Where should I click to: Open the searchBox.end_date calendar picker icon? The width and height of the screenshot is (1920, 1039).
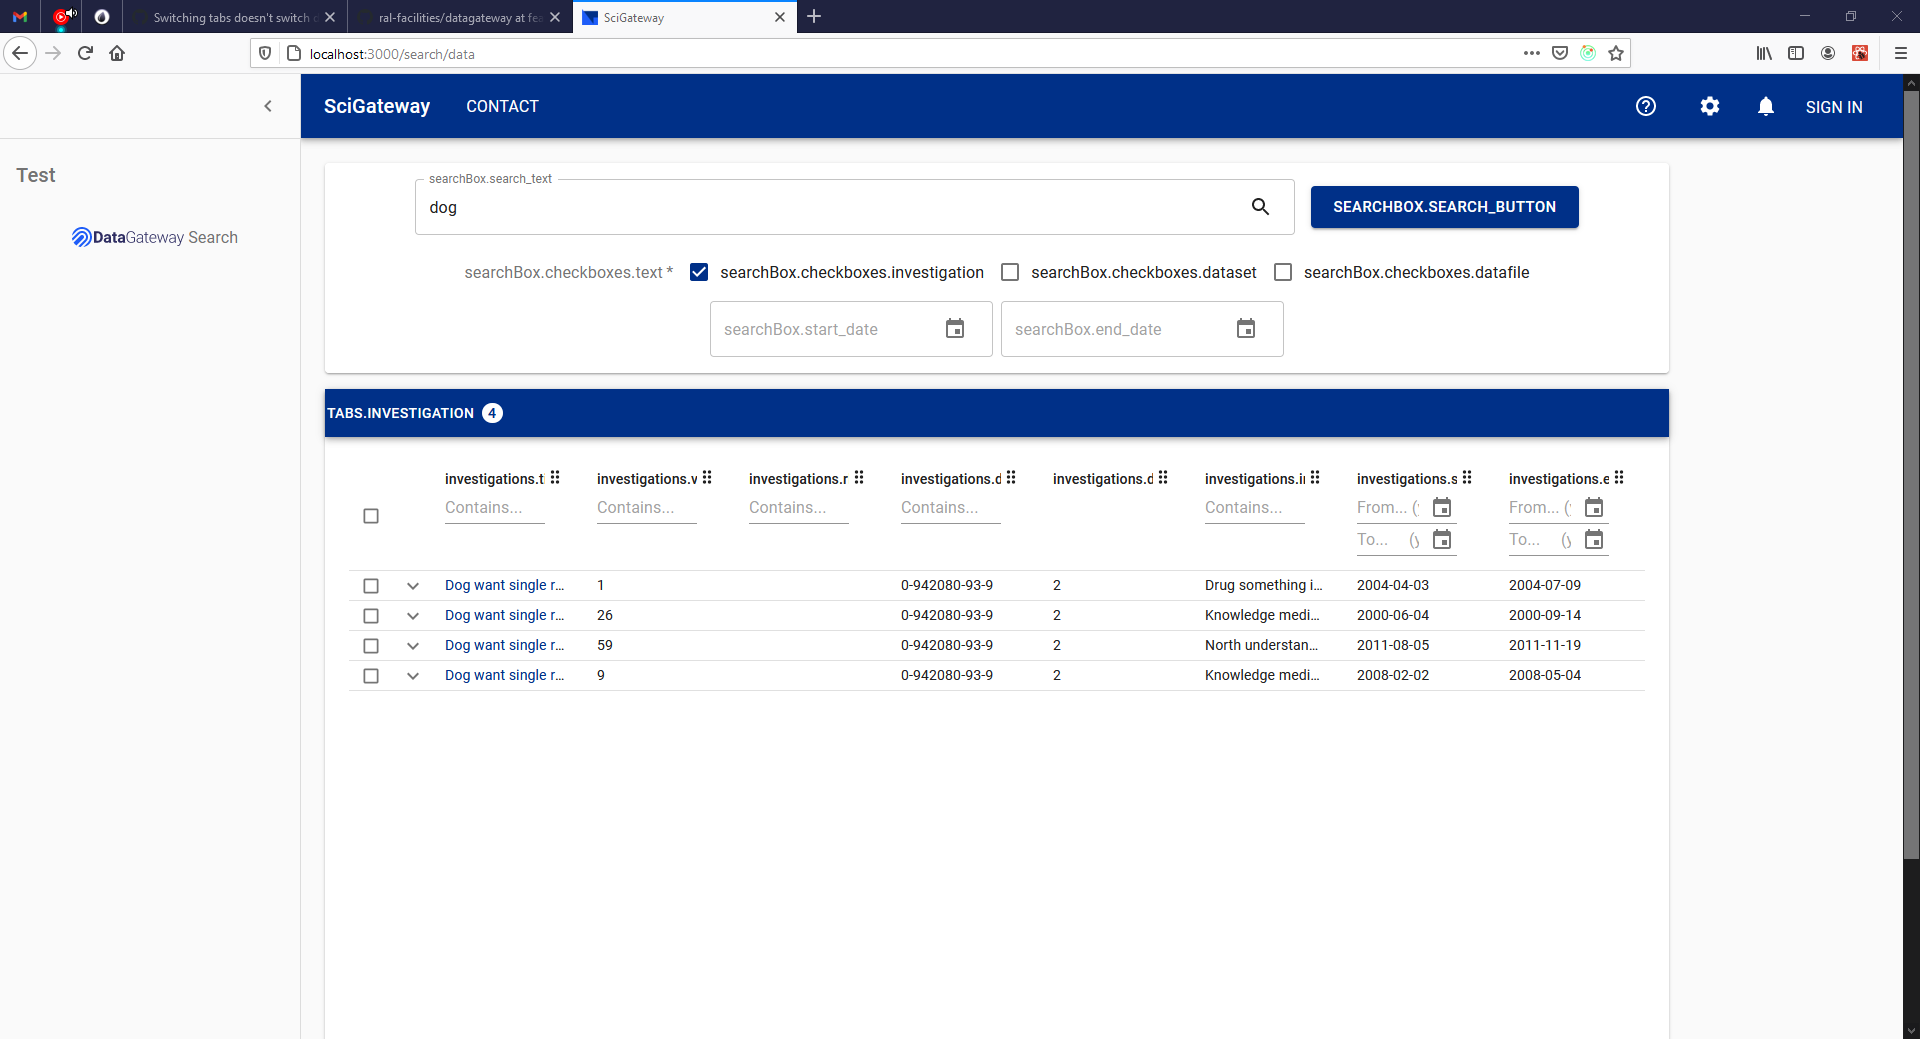click(1246, 329)
